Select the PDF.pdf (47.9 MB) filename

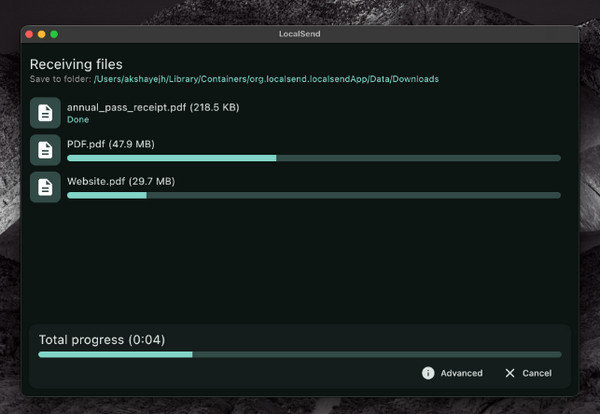click(111, 144)
